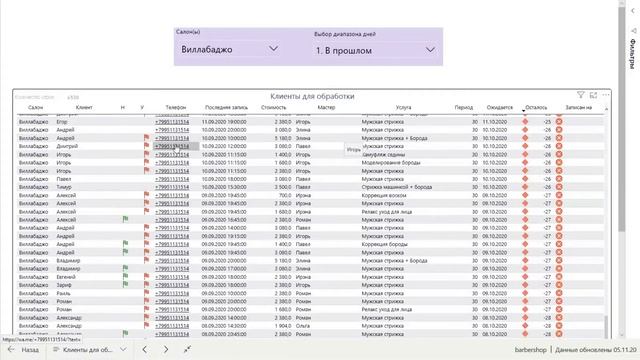
Task: Sort by the Салон column header
Action: [36, 107]
